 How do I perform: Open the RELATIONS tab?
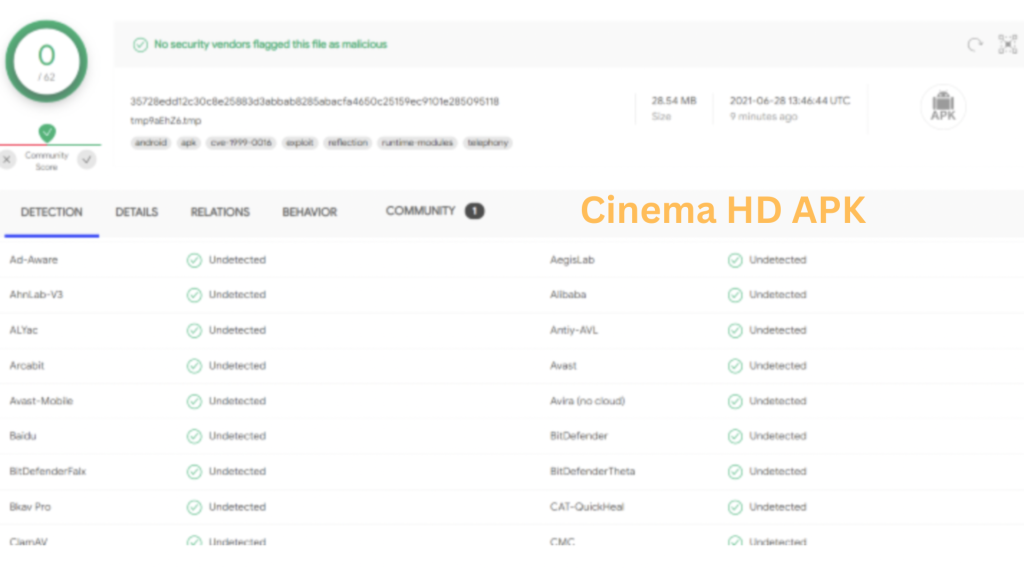[x=220, y=212]
